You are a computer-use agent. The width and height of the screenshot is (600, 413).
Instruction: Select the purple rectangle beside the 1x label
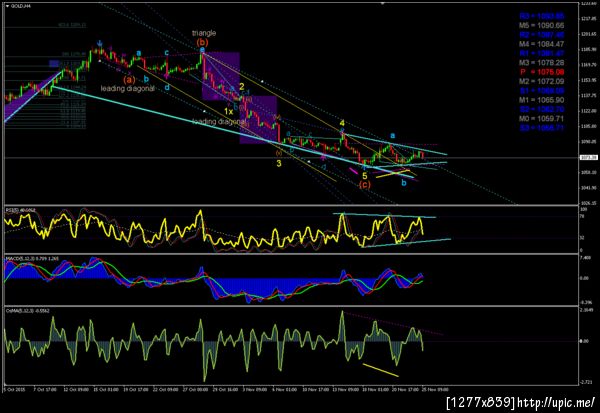[258, 120]
